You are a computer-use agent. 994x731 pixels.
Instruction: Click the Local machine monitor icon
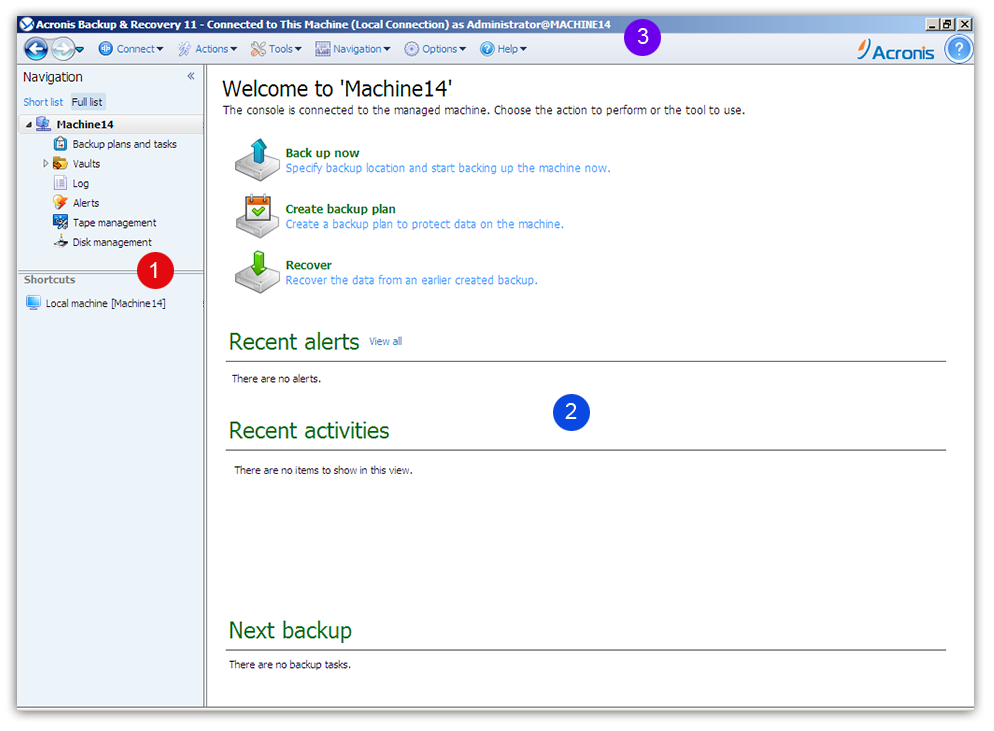point(33,302)
